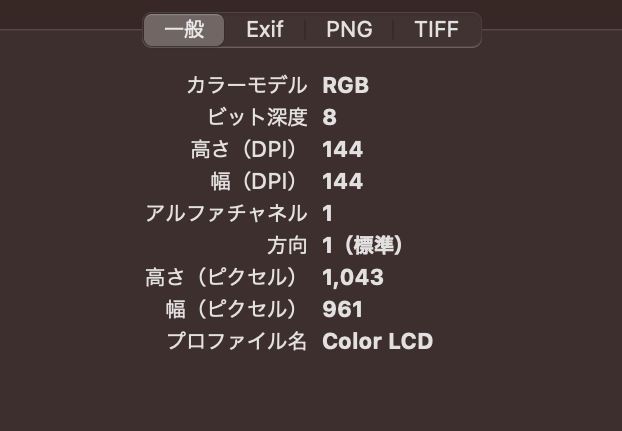Image resolution: width=622 pixels, height=431 pixels.
Task: Show the TIFF tab
Action: 436,30
